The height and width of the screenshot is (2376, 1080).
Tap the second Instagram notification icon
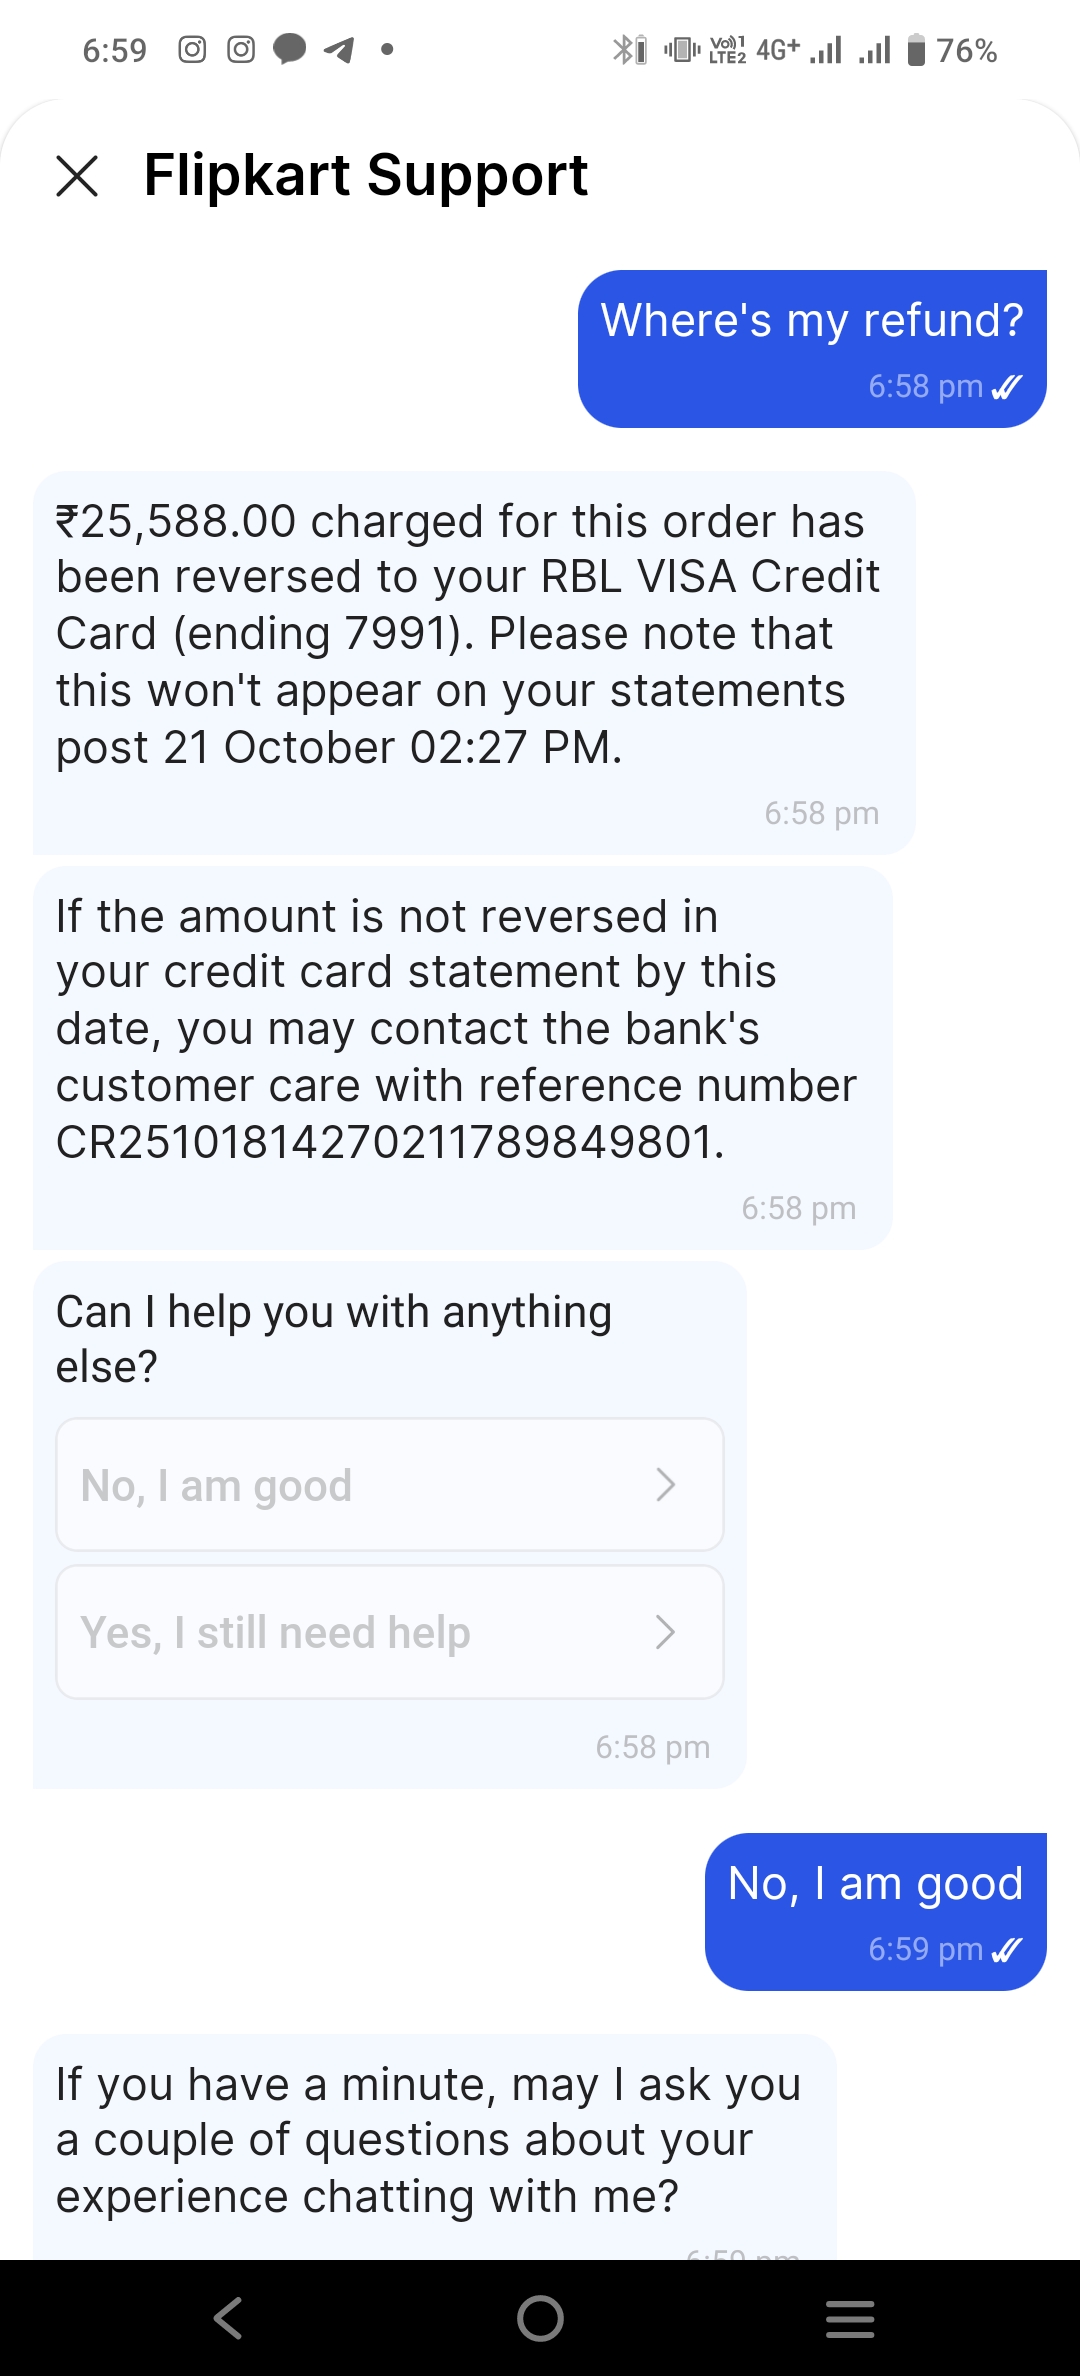[x=241, y=49]
